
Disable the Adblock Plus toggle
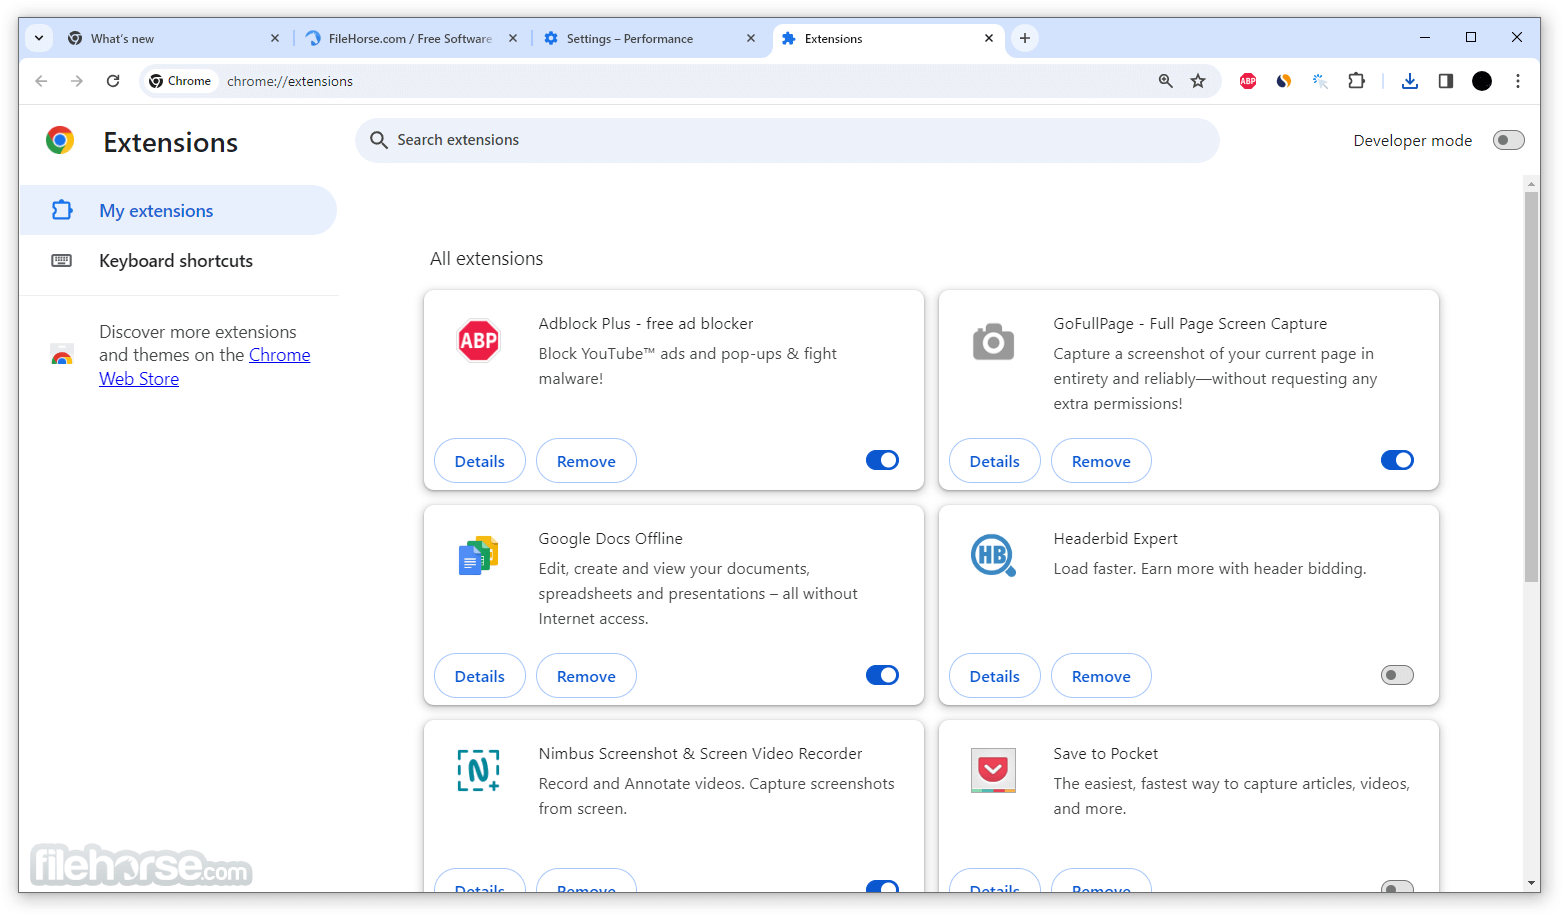click(x=882, y=460)
